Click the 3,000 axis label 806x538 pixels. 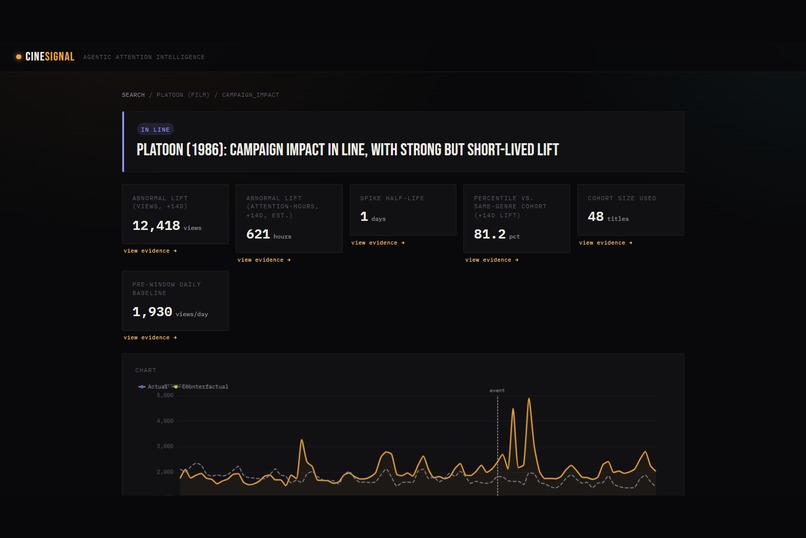(x=165, y=446)
